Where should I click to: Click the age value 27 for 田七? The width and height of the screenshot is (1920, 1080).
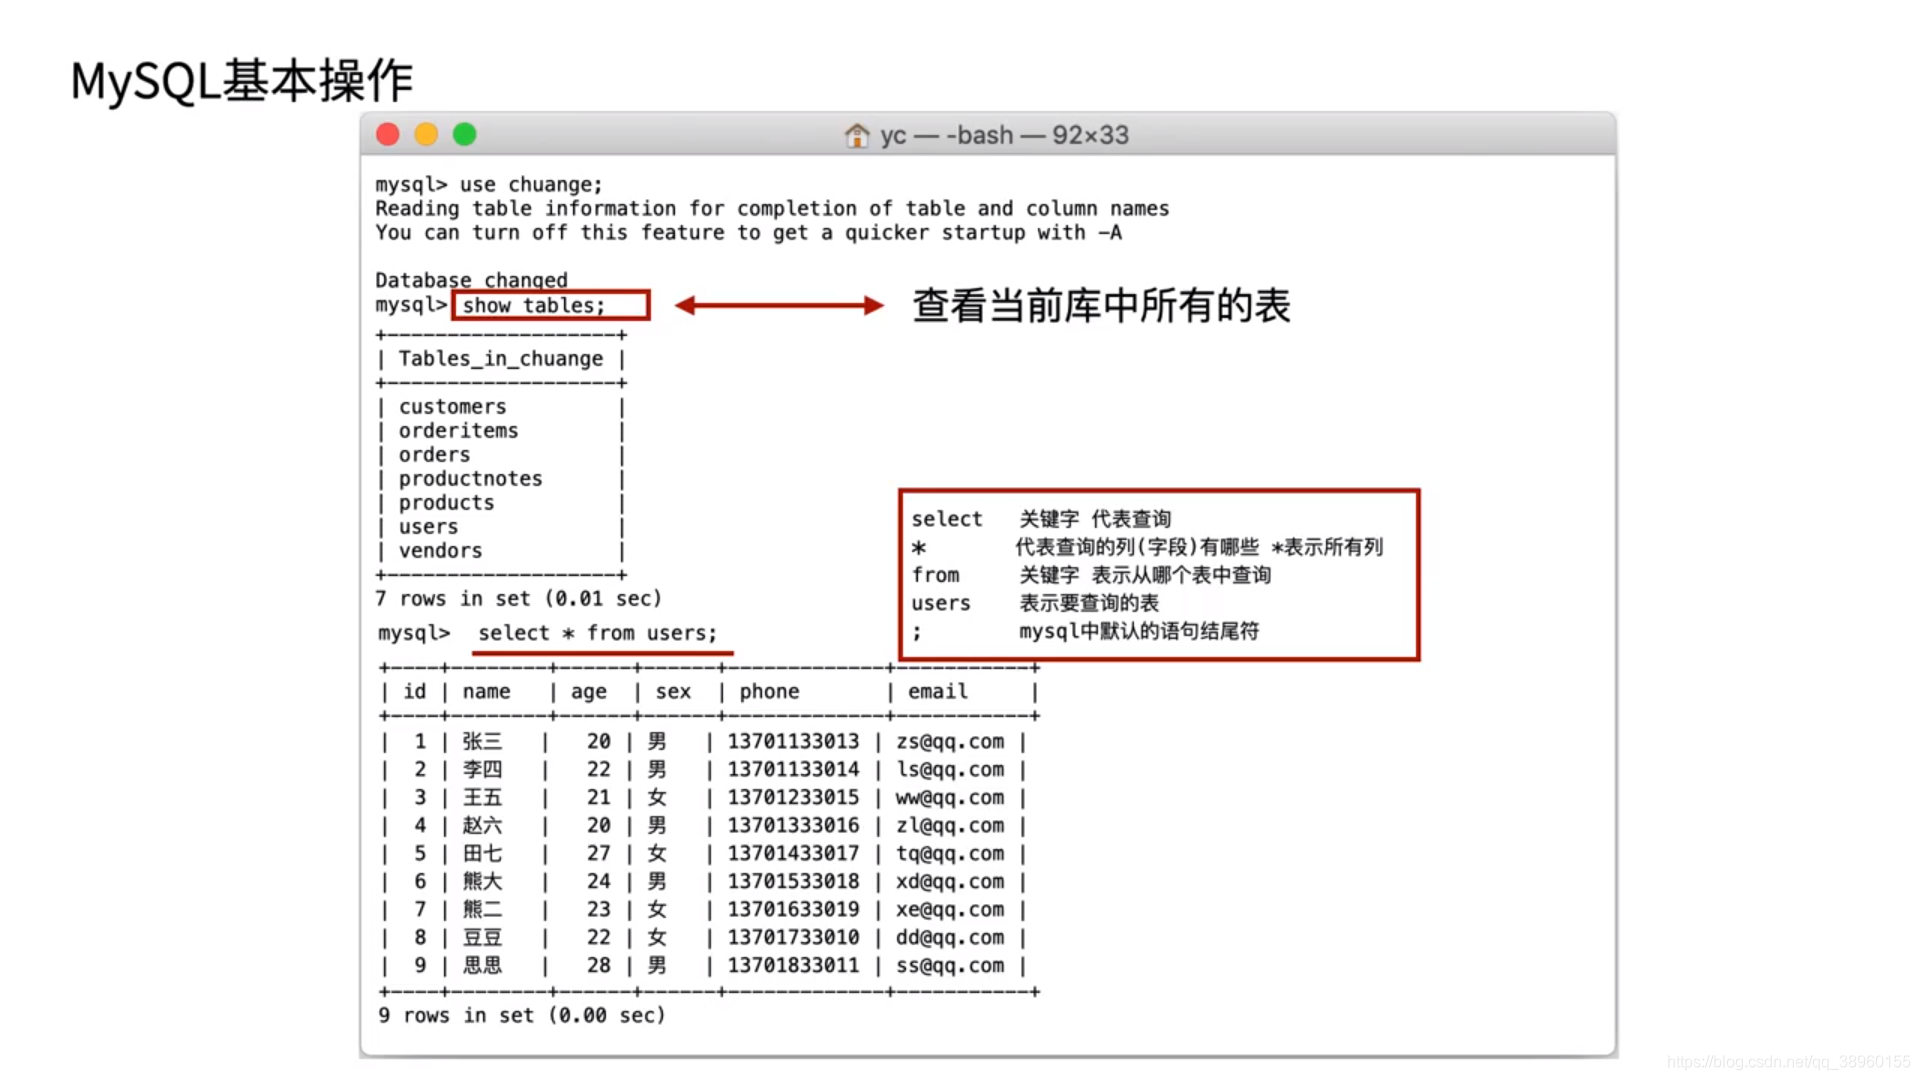(x=598, y=854)
